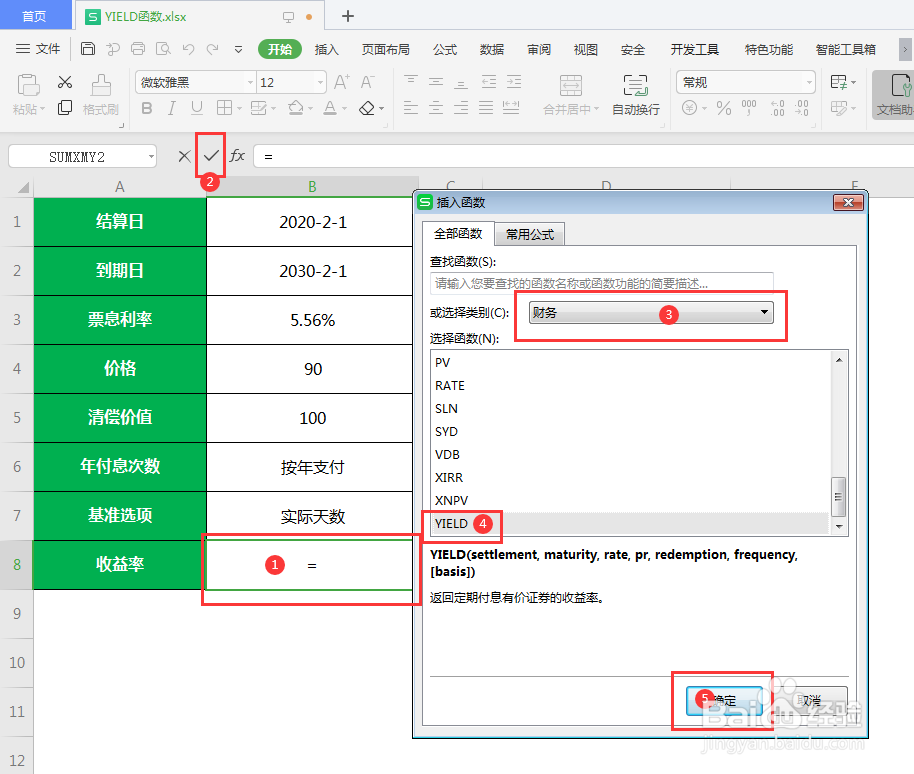The image size is (914, 774).
Task: Switch to the 公式 ribbon tab
Action: pyautogui.click(x=445, y=50)
